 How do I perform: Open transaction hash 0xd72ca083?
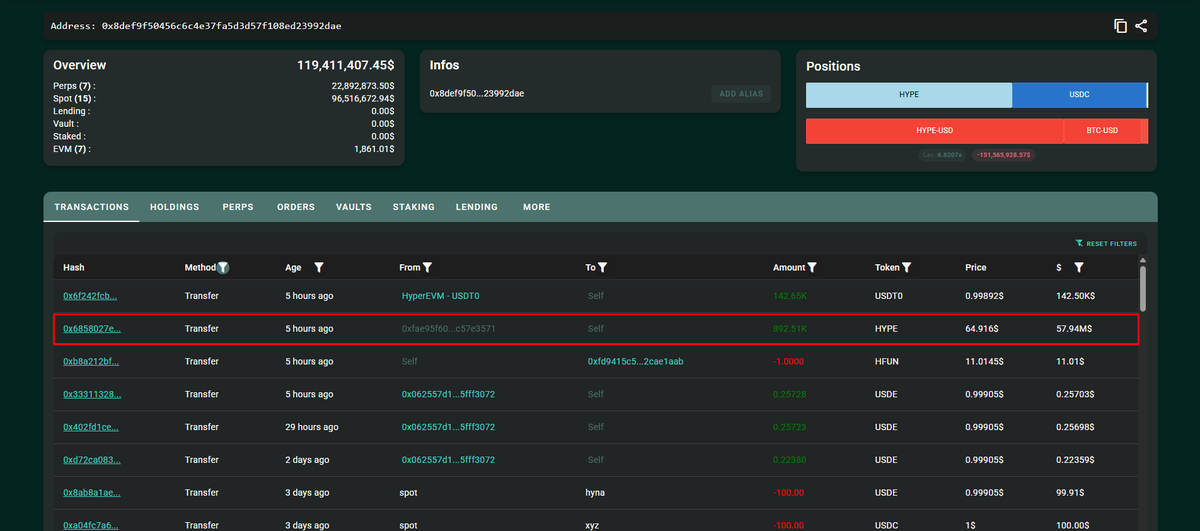coord(92,460)
